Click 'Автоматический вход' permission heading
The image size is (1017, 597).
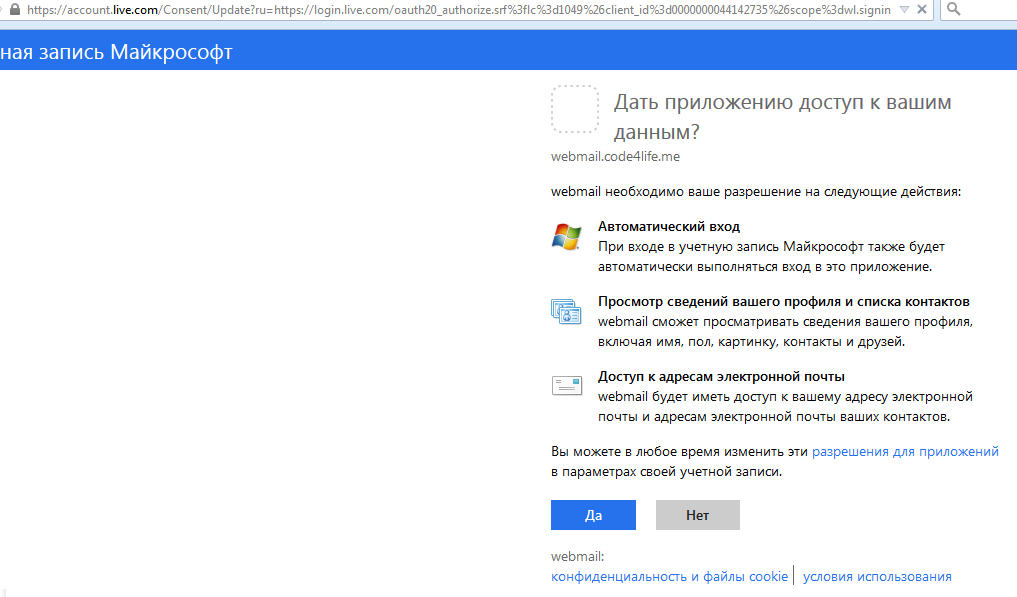(669, 226)
